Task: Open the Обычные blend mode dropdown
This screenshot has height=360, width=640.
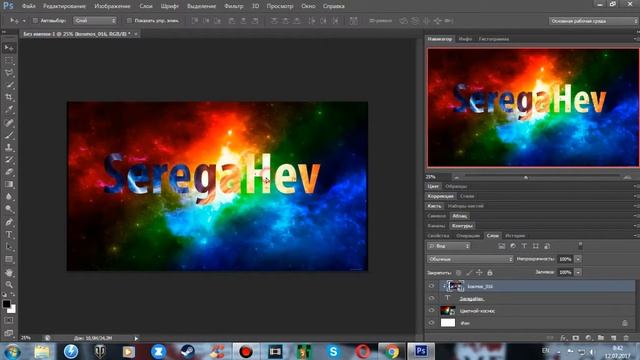Action: [470, 259]
